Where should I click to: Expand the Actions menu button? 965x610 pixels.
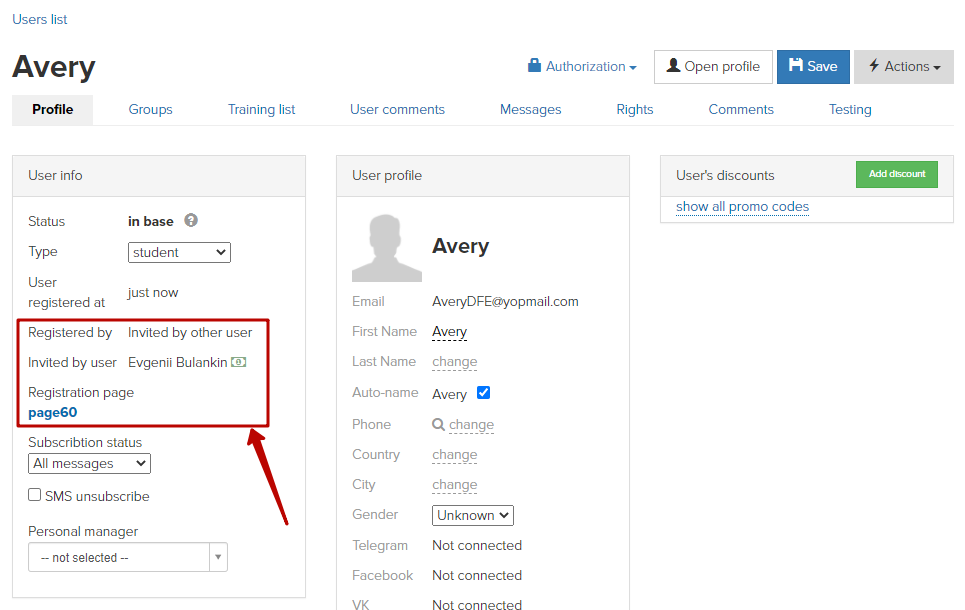click(903, 67)
